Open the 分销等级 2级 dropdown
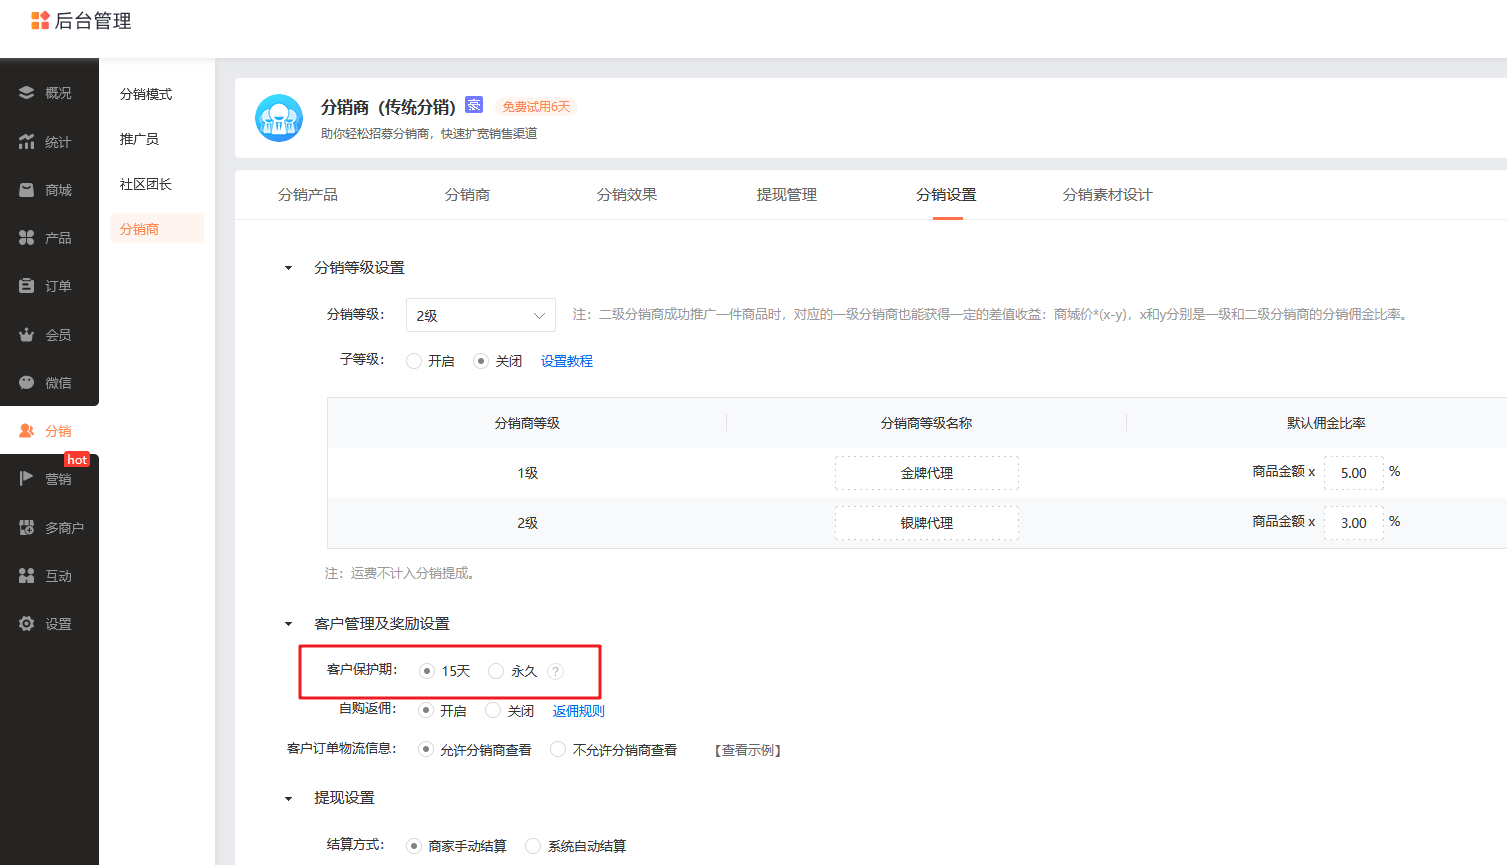The height and width of the screenshot is (865, 1507). point(481,315)
